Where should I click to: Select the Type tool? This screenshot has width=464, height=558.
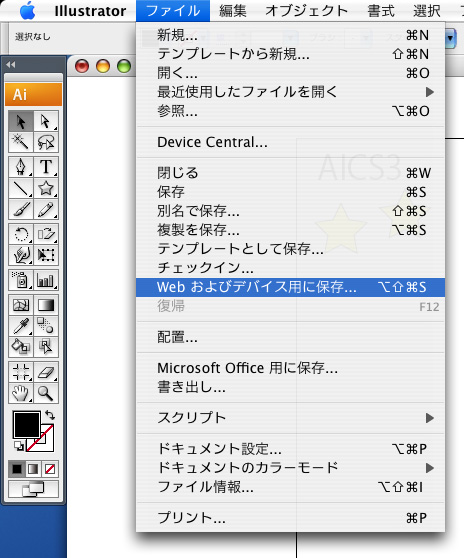coord(46,167)
